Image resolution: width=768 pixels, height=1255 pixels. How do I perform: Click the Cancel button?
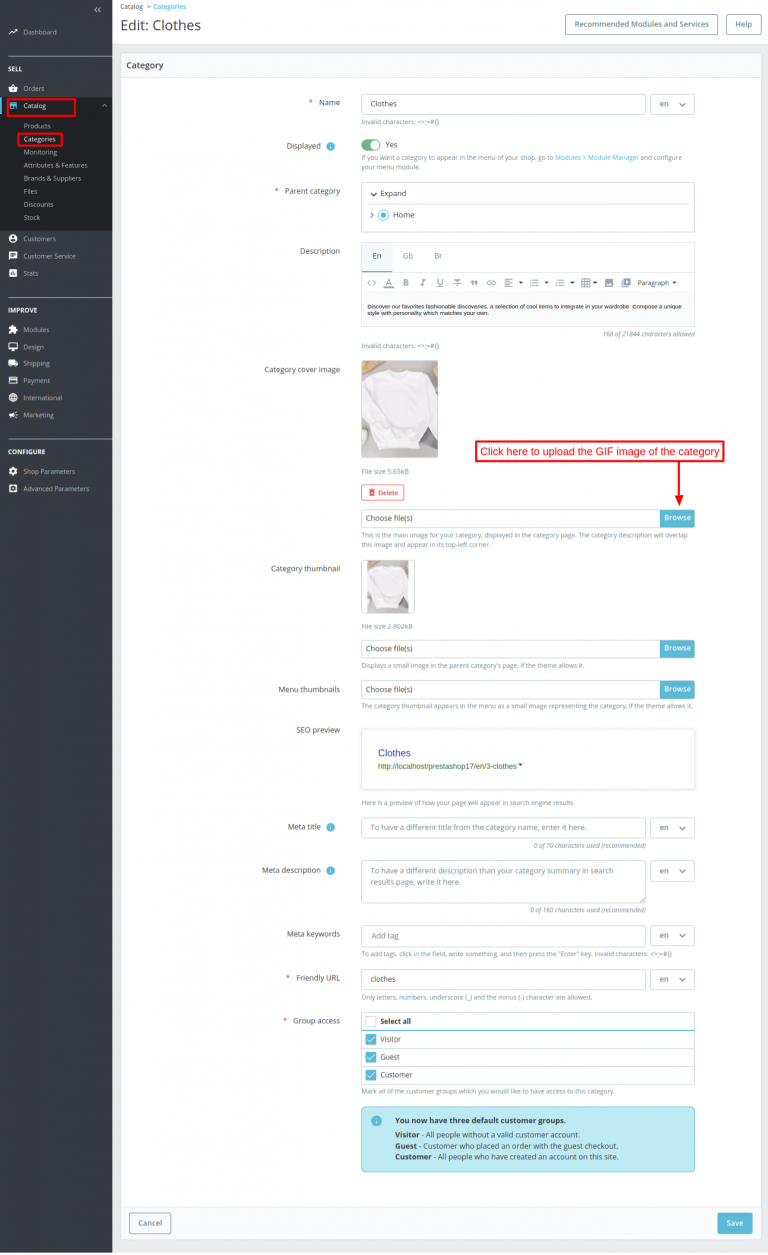click(150, 1223)
